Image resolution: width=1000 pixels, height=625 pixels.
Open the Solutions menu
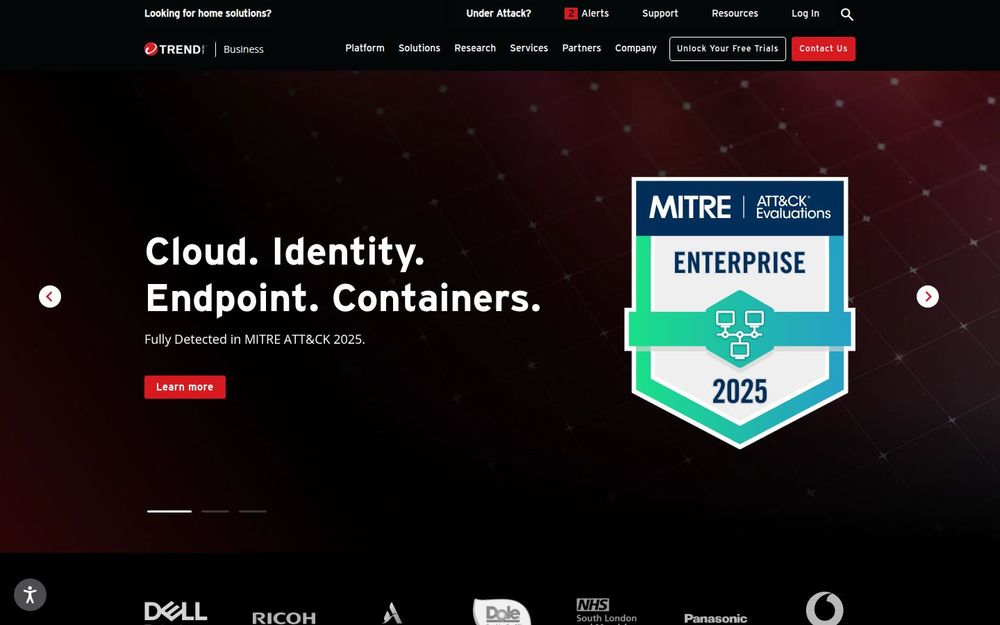(419, 48)
